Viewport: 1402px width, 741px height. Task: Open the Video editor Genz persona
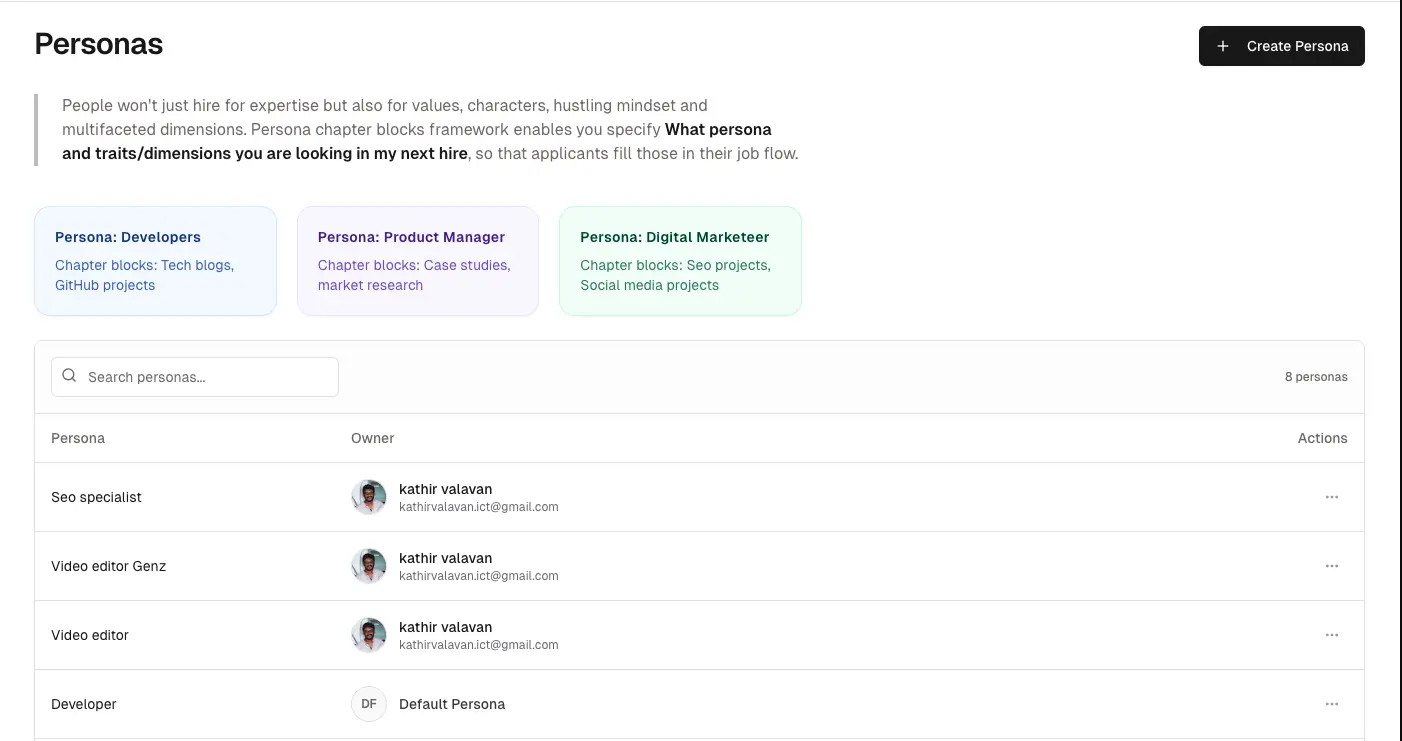coord(108,566)
